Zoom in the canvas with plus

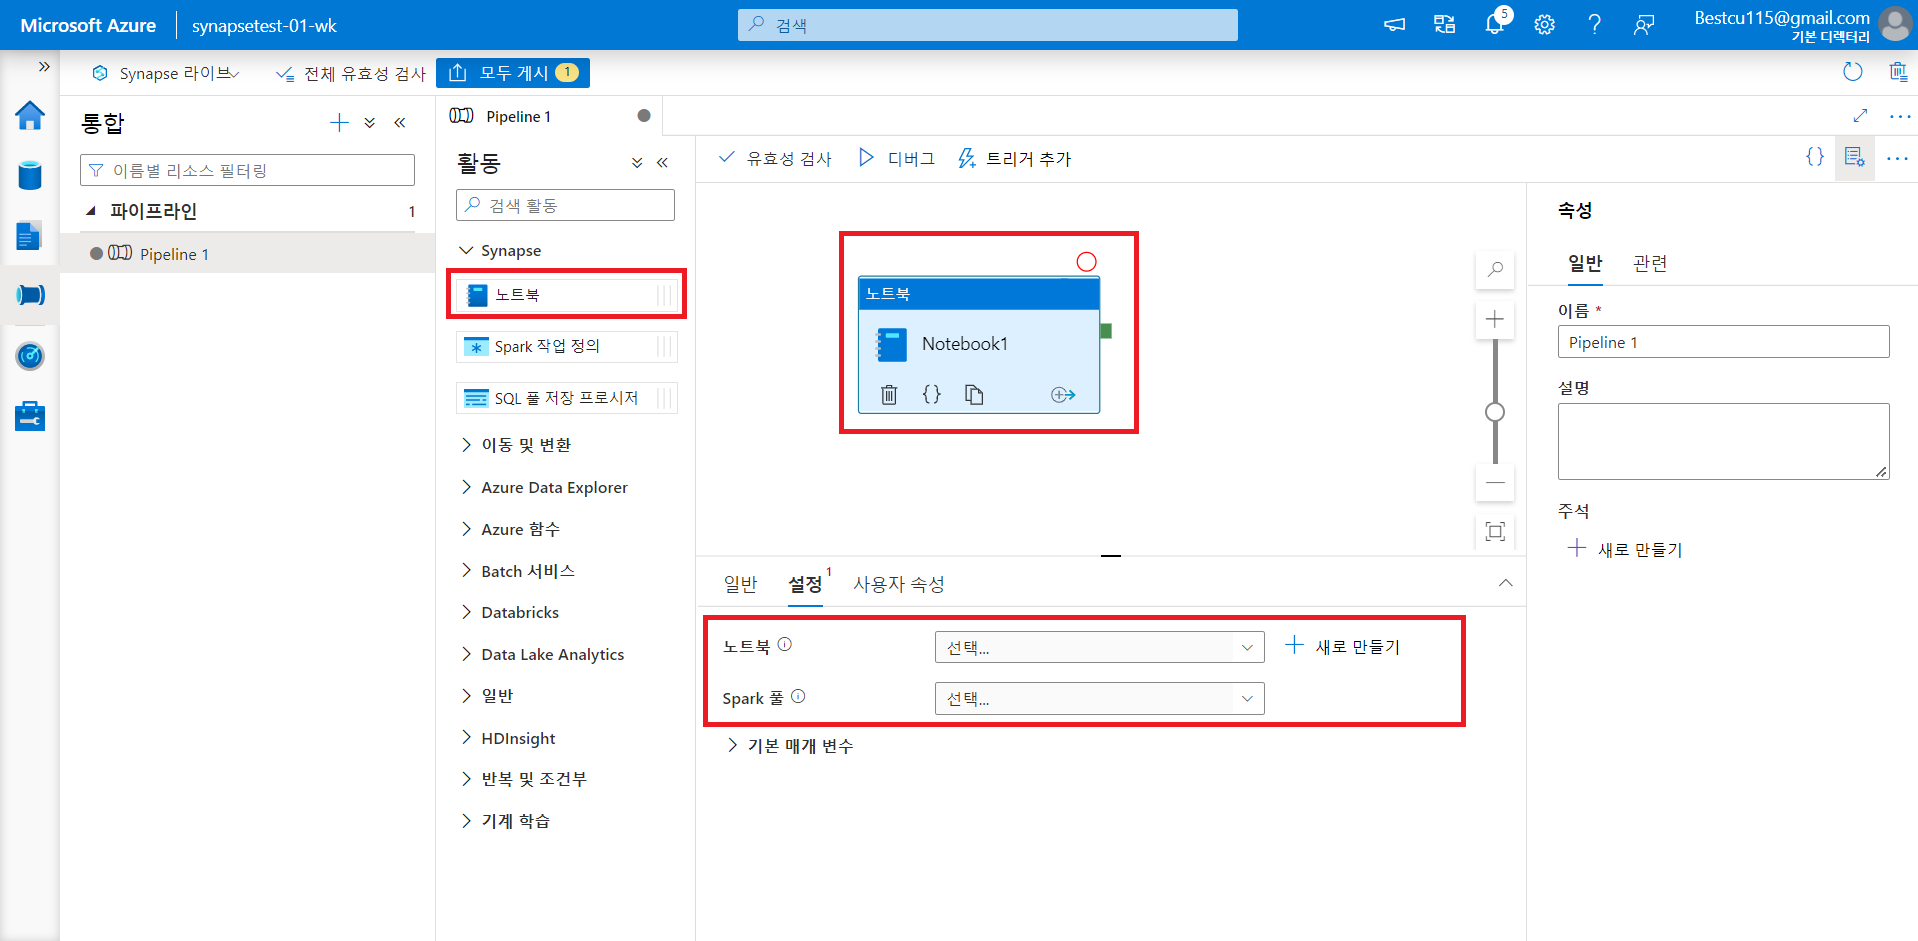(x=1495, y=319)
